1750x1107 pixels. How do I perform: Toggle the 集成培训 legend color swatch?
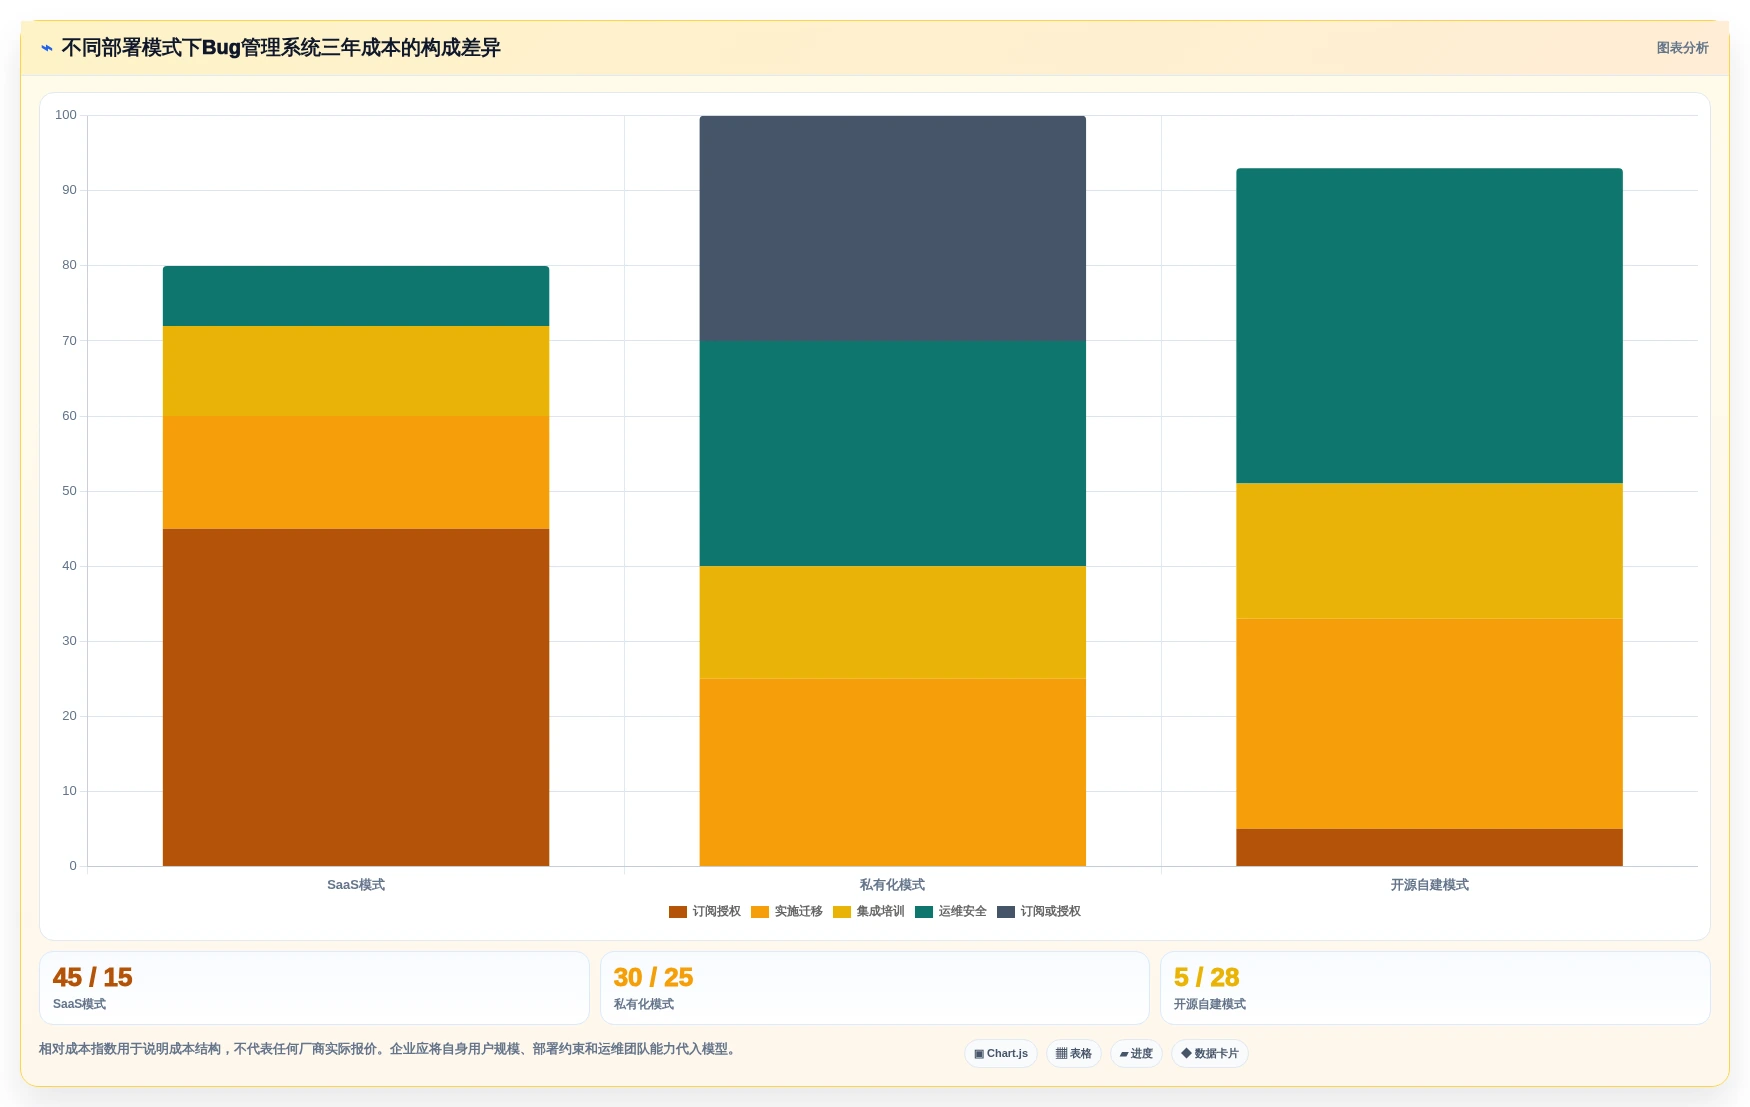click(841, 912)
